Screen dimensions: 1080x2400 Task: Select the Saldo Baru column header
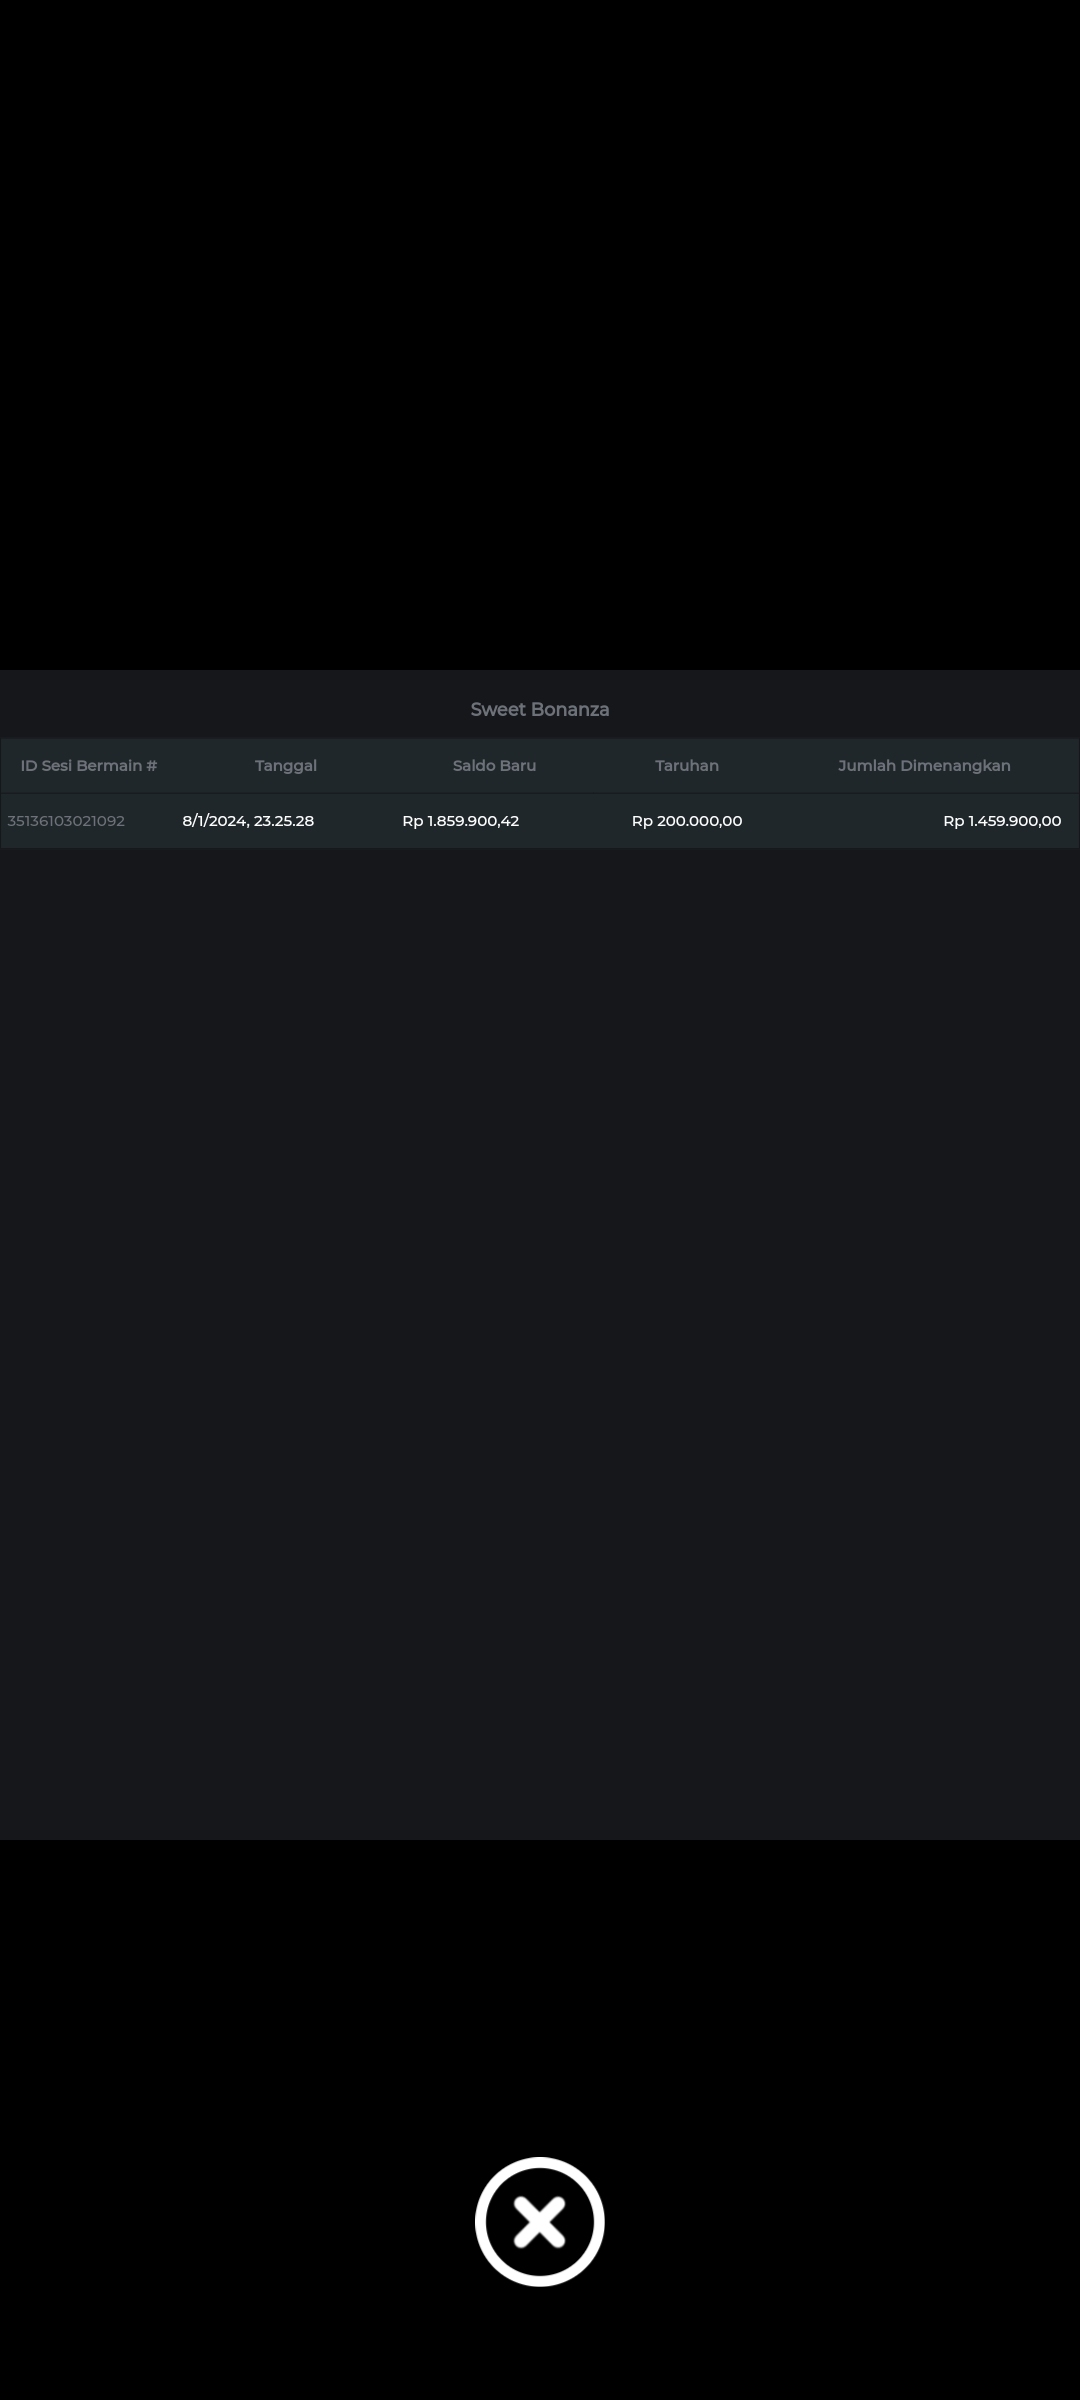click(494, 765)
